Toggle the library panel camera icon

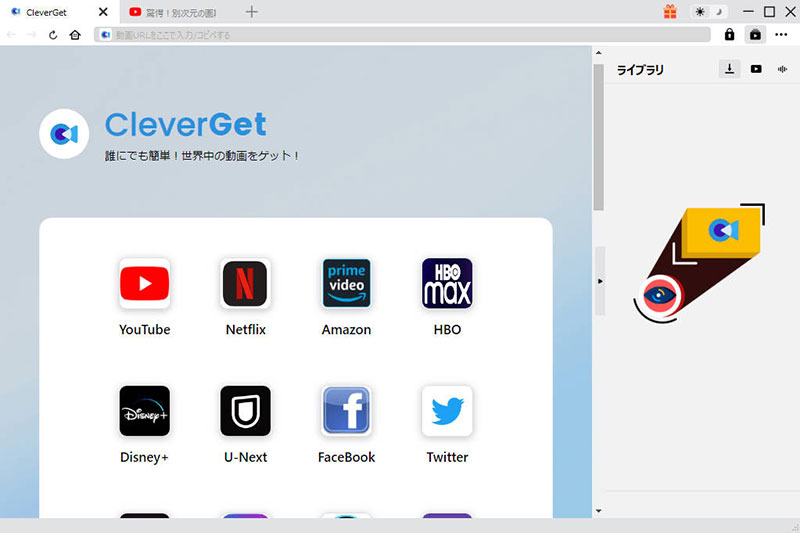pos(755,35)
